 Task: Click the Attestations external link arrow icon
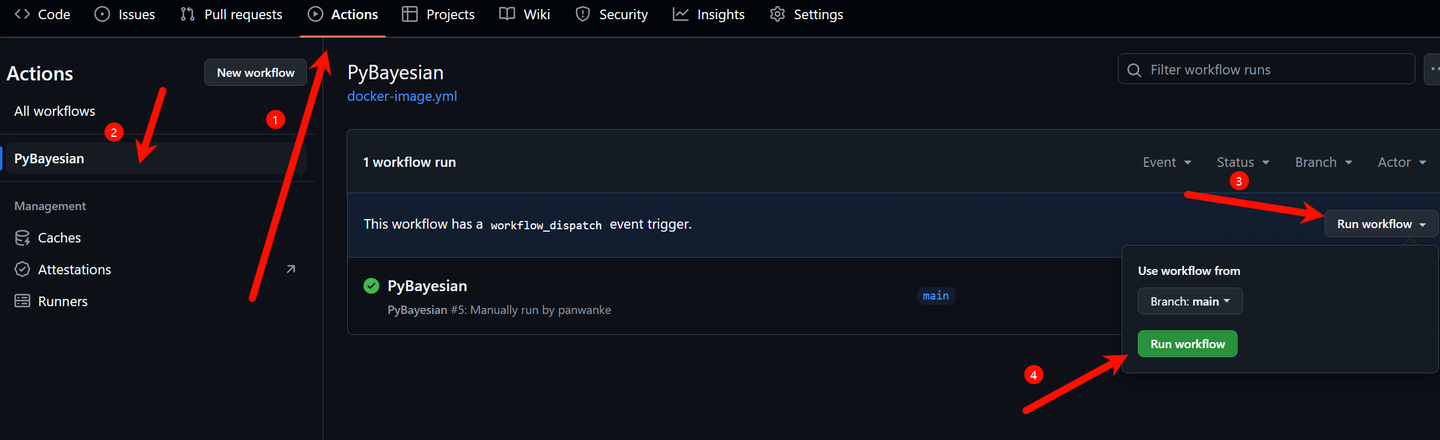pyautogui.click(x=291, y=269)
